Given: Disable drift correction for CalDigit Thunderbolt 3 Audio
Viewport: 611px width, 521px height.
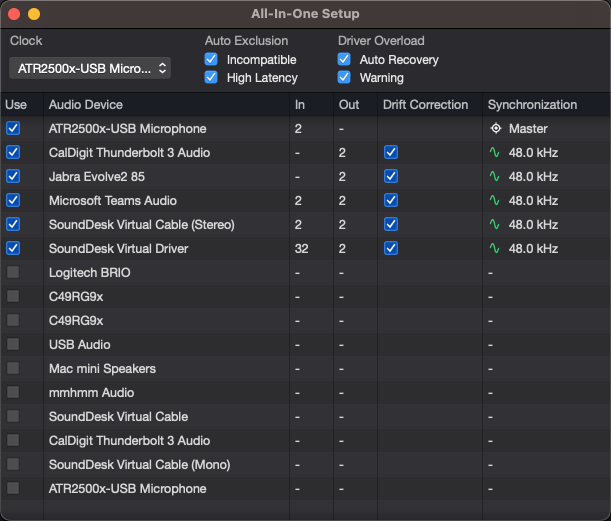Looking at the screenshot, I should 390,153.
